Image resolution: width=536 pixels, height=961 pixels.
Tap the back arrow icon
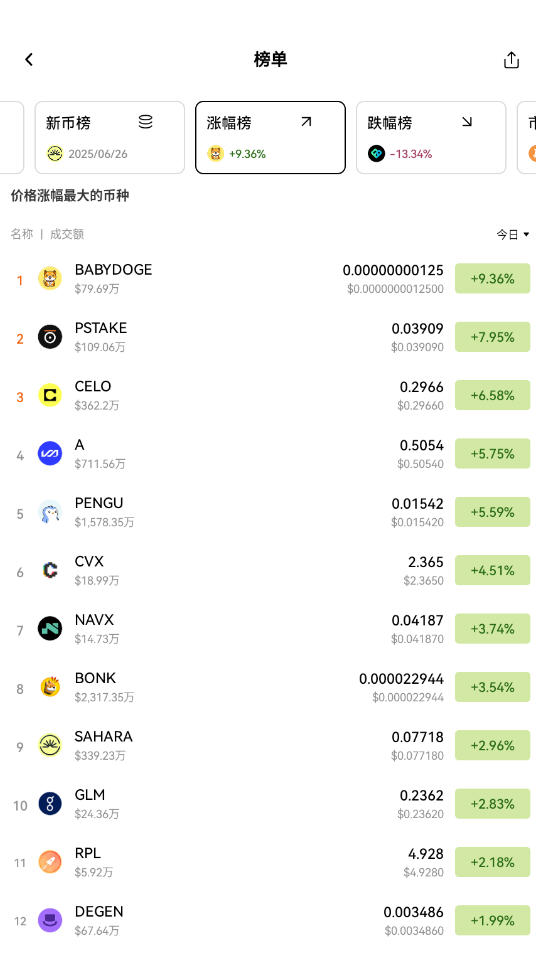tap(29, 59)
